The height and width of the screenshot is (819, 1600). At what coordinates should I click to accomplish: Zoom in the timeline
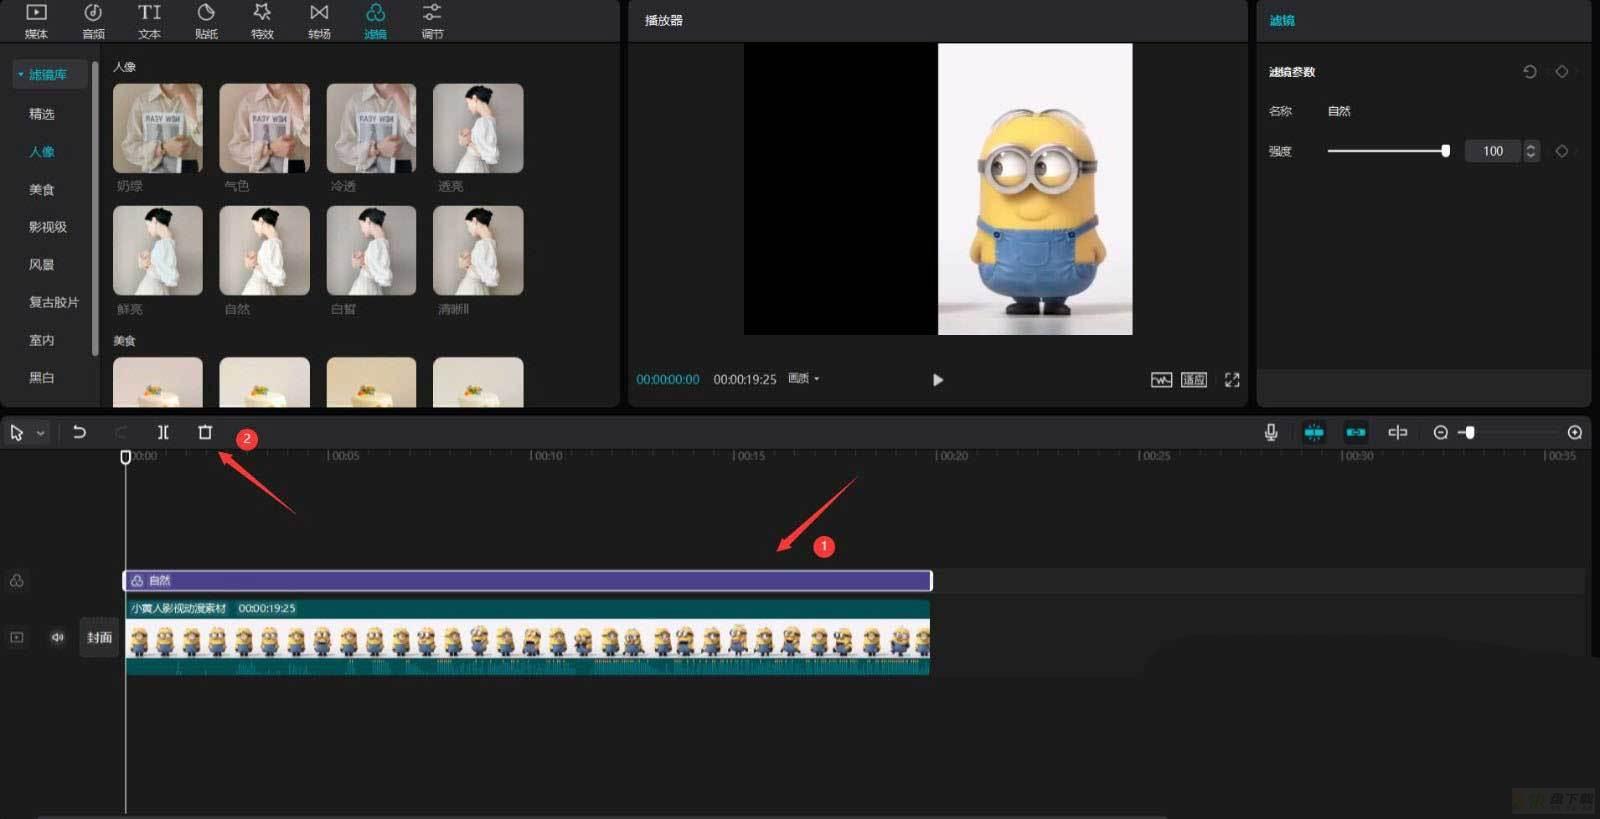(1575, 432)
